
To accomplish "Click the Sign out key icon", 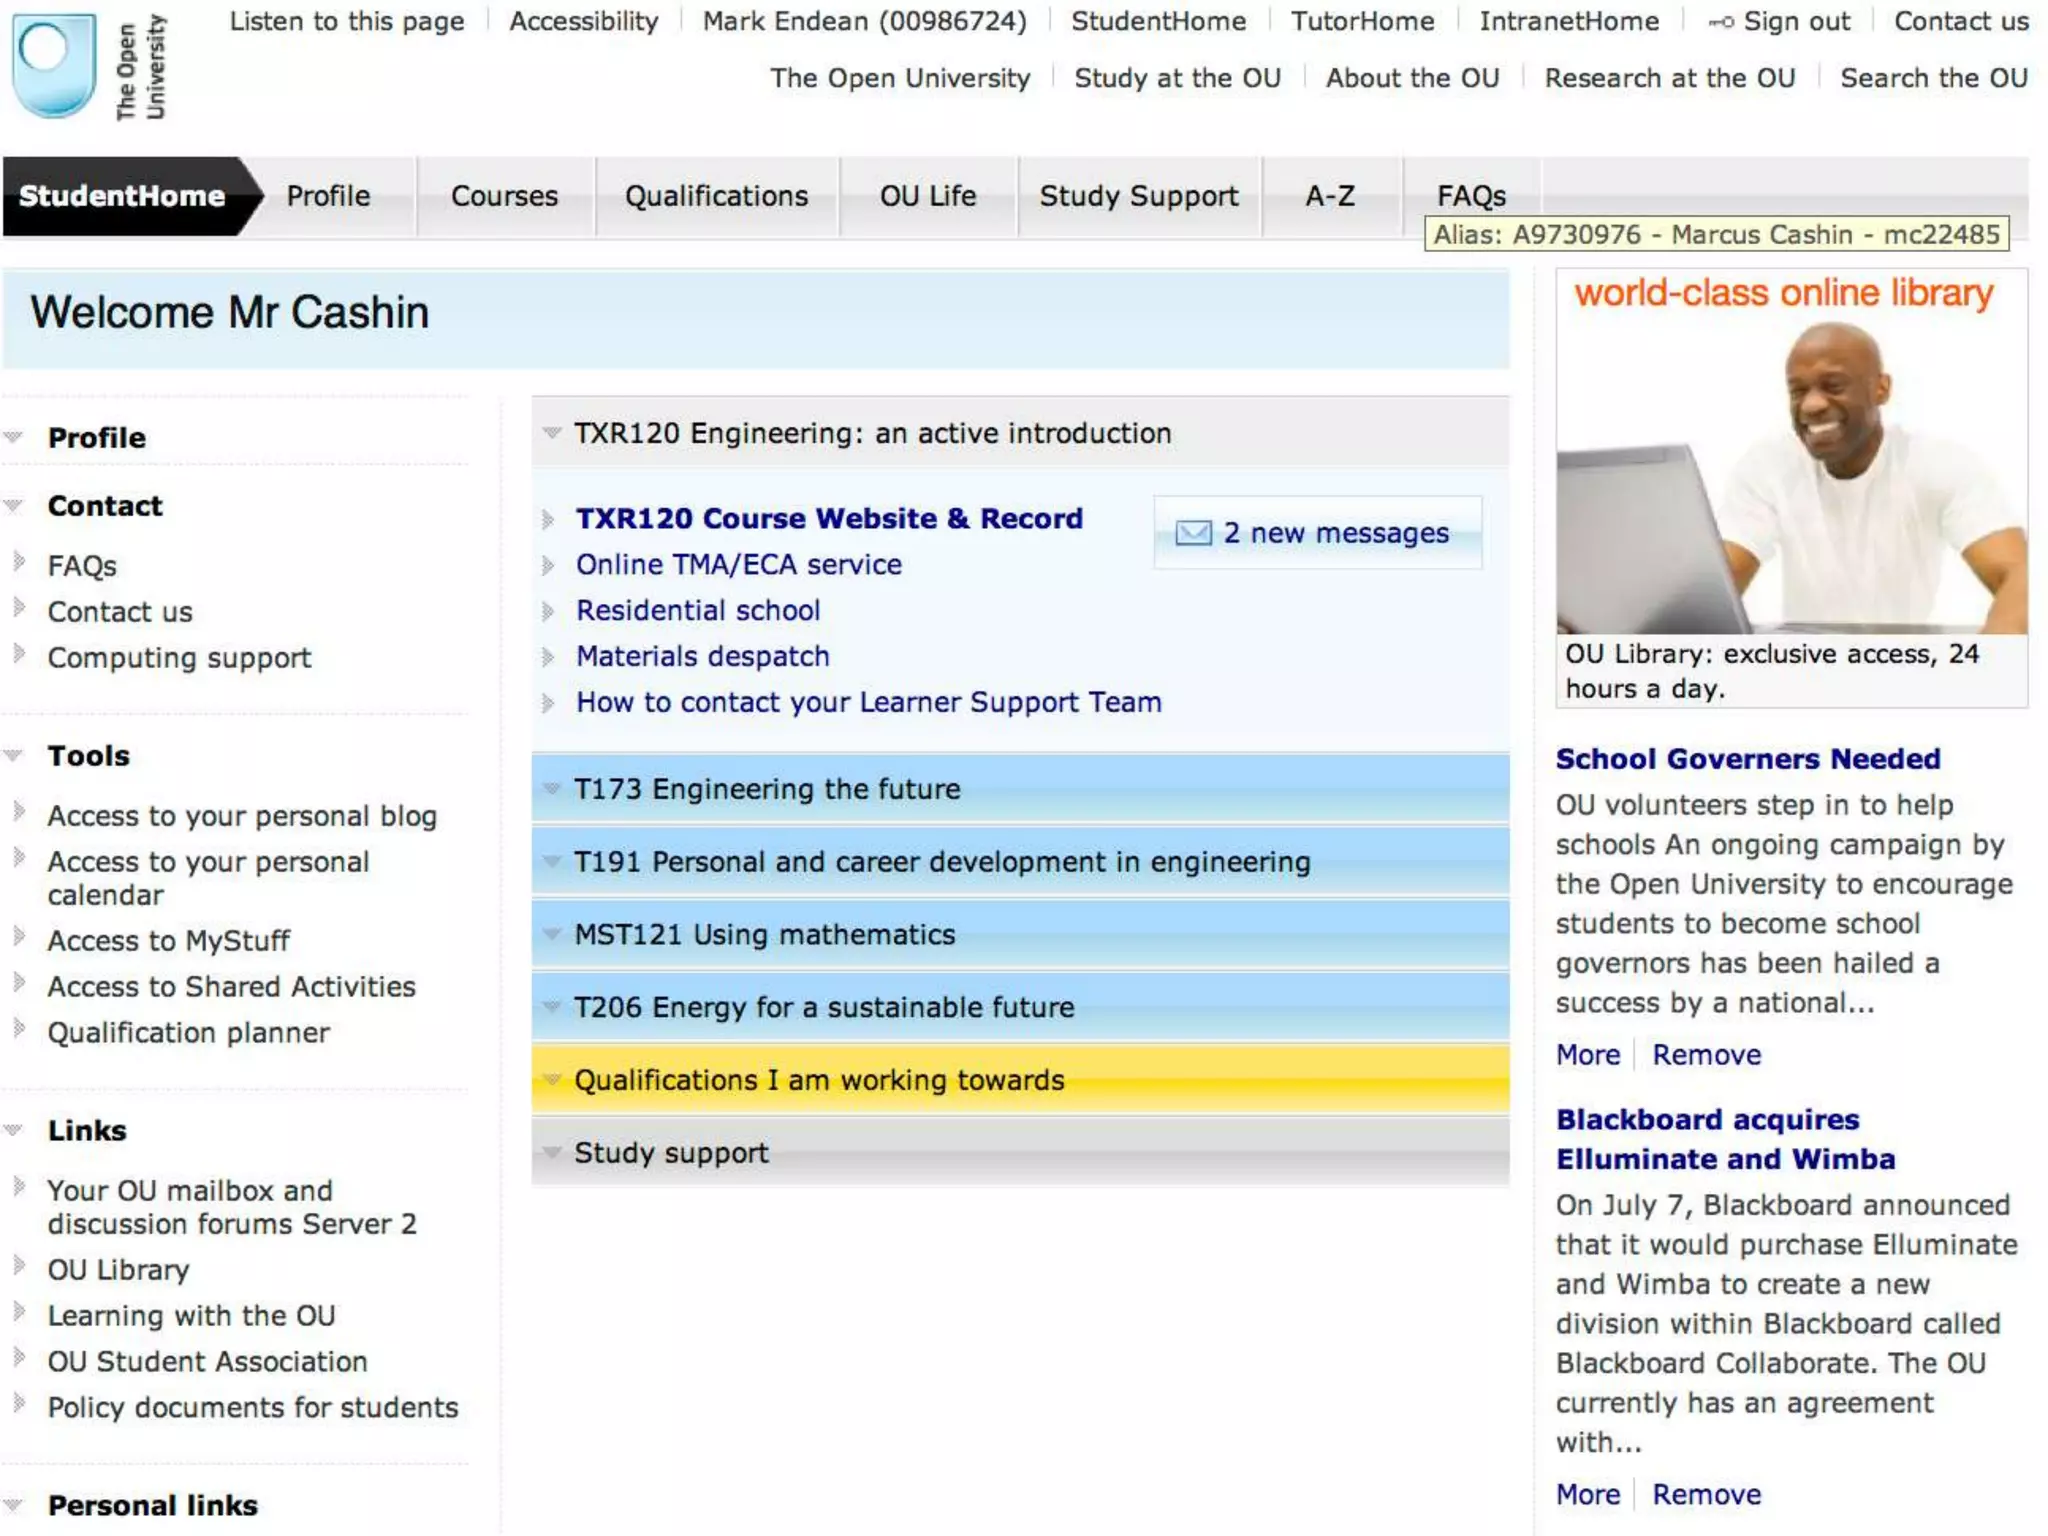I will (x=1721, y=22).
